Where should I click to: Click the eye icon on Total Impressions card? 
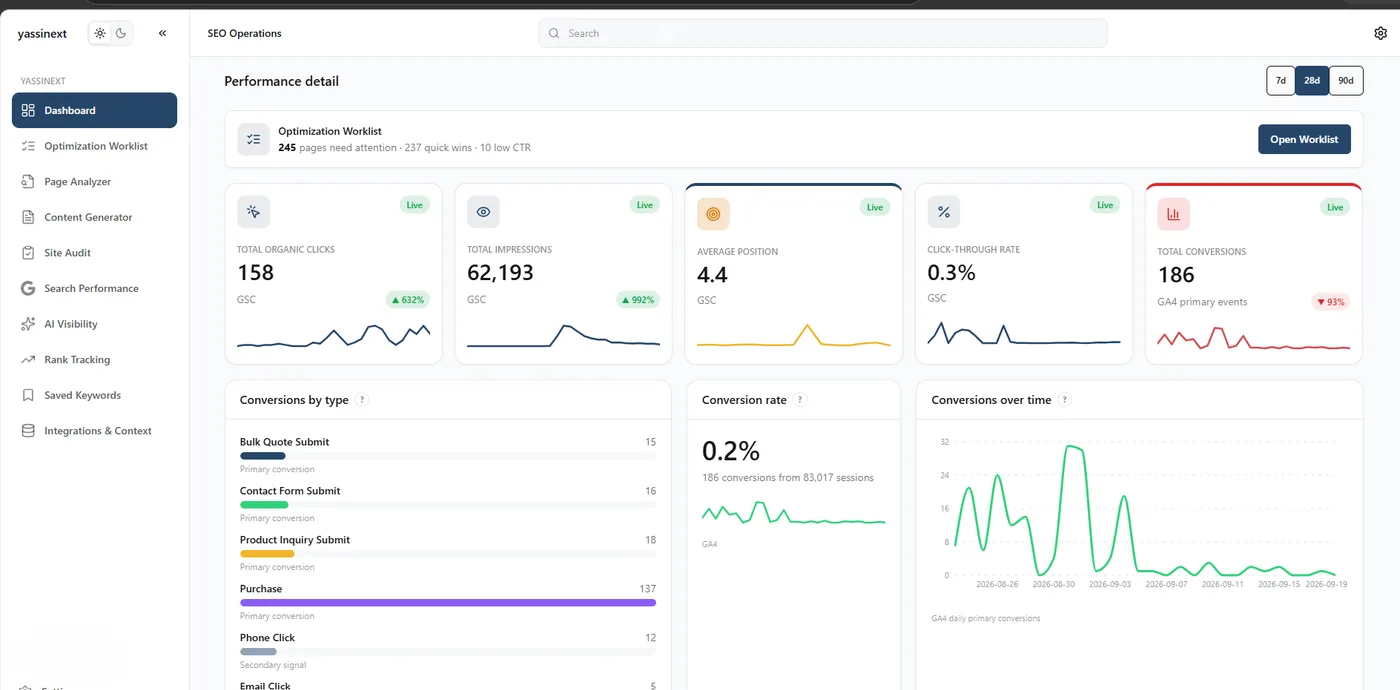pos(483,212)
